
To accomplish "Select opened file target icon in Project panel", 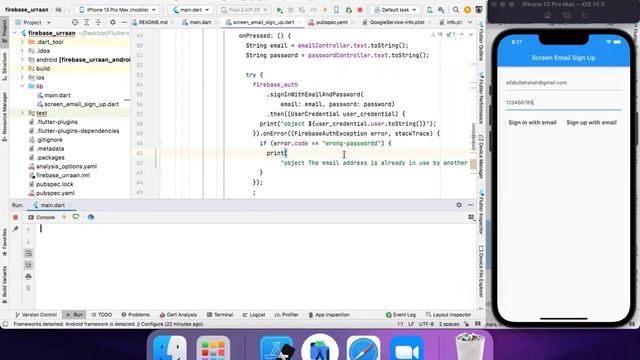I will pos(75,22).
